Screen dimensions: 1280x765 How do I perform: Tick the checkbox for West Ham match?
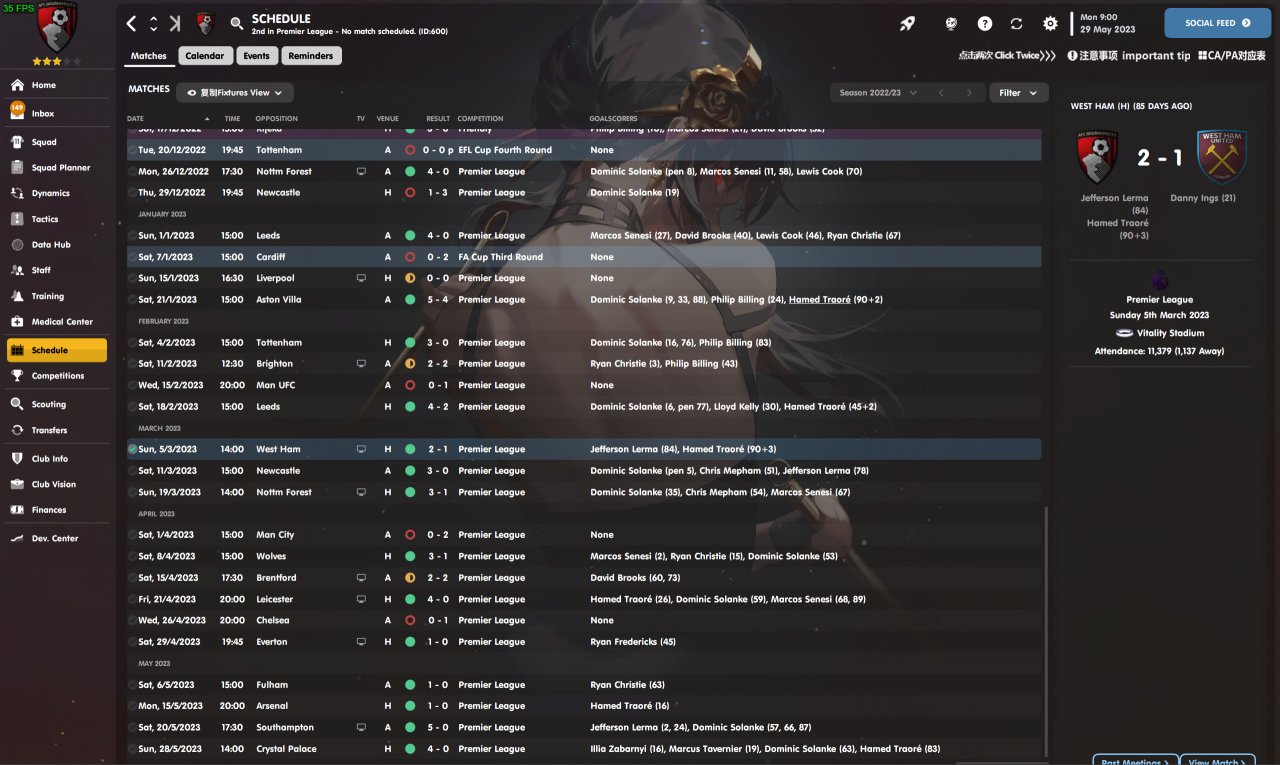[133, 450]
